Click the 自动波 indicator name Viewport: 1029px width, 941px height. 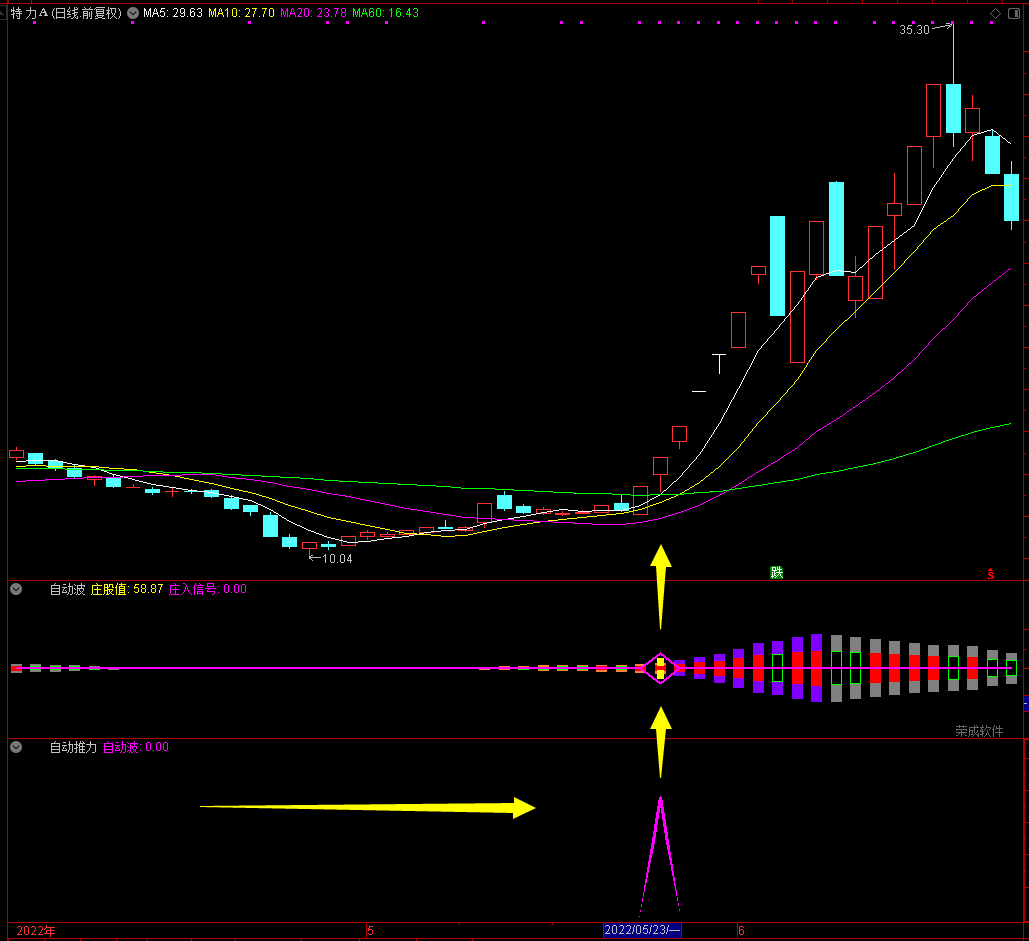[67, 590]
